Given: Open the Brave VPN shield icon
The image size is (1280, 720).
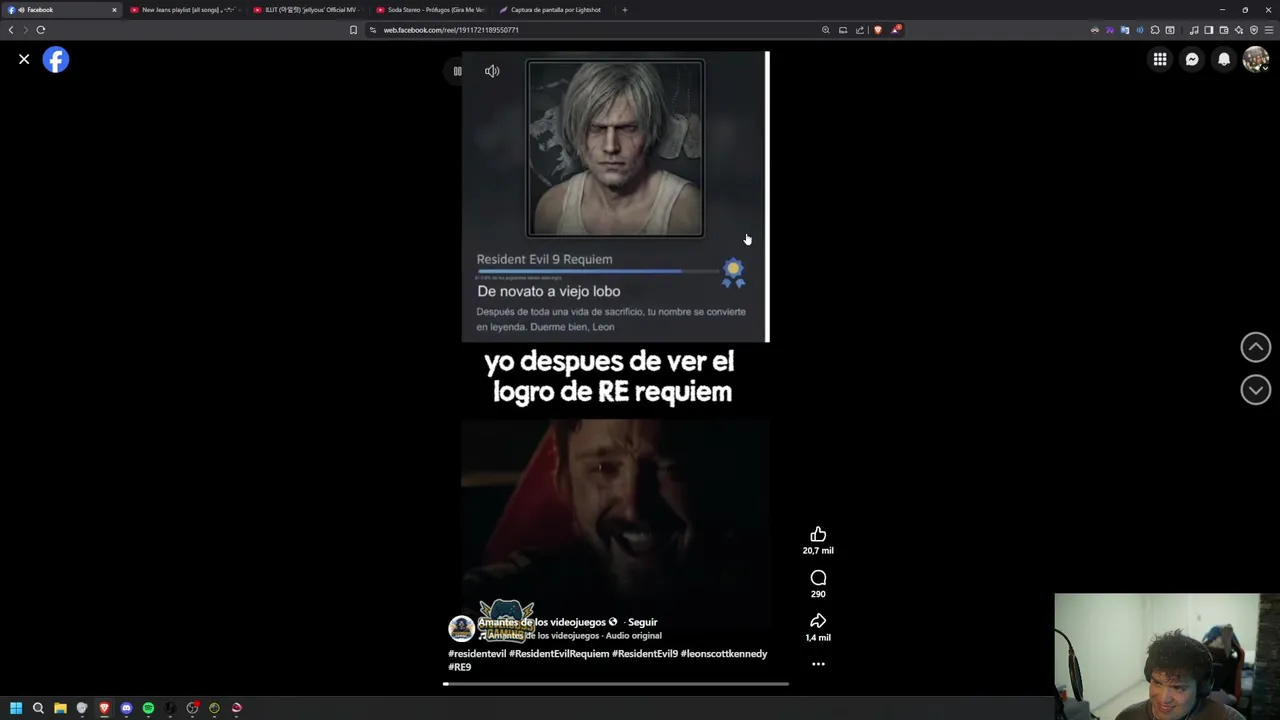Looking at the screenshot, I should point(1254,30).
